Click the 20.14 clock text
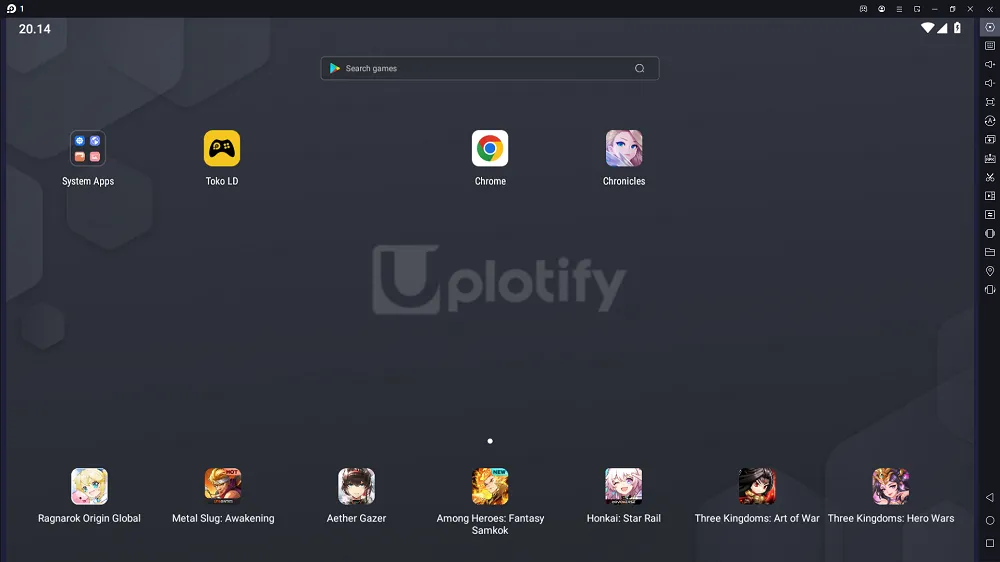Image resolution: width=1000 pixels, height=562 pixels. pos(34,29)
